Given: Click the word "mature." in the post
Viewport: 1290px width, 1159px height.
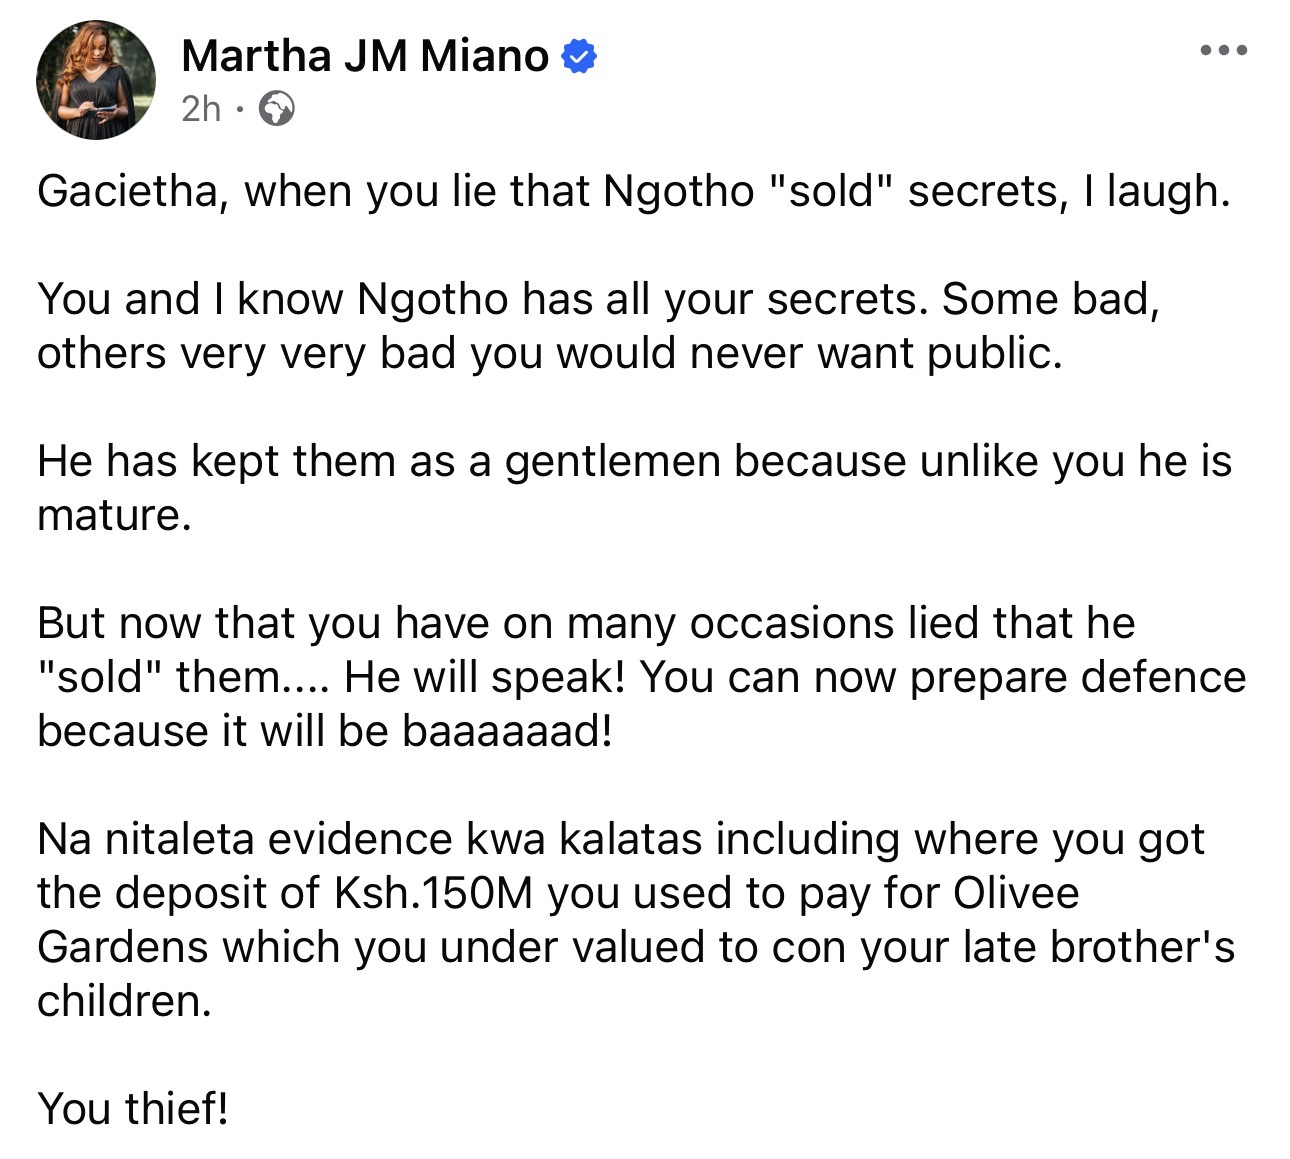Looking at the screenshot, I should pyautogui.click(x=113, y=515).
